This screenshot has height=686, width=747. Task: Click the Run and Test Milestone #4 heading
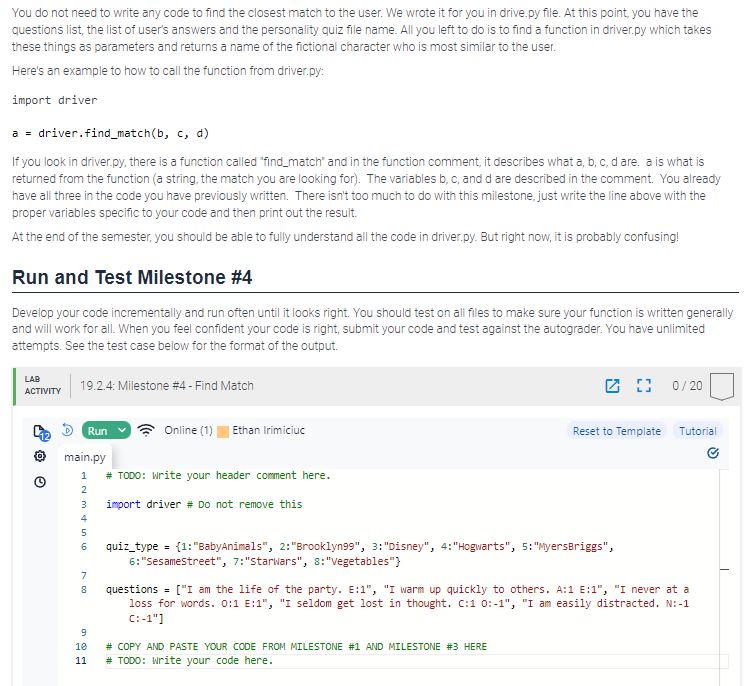[x=132, y=277]
